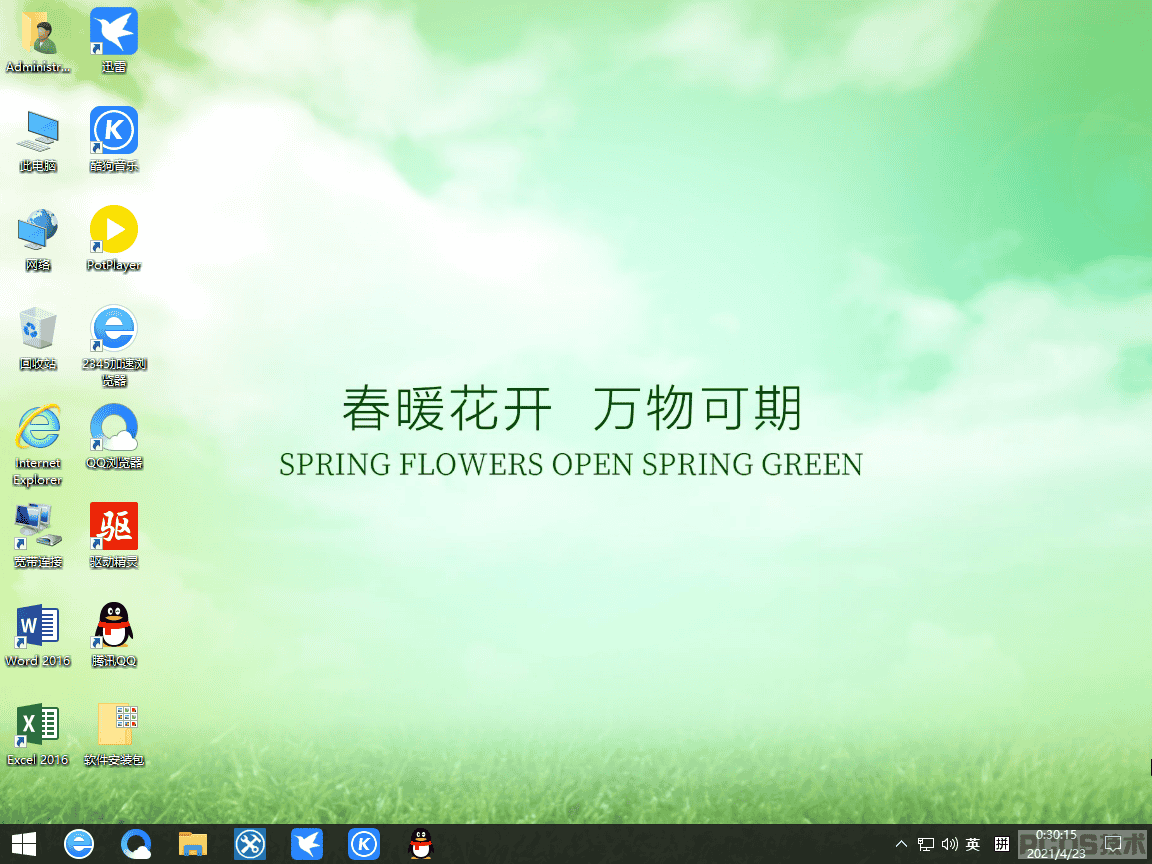This screenshot has width=1152, height=864.
Task: Select the 回收站 recycle bin icon
Action: pyautogui.click(x=38, y=339)
